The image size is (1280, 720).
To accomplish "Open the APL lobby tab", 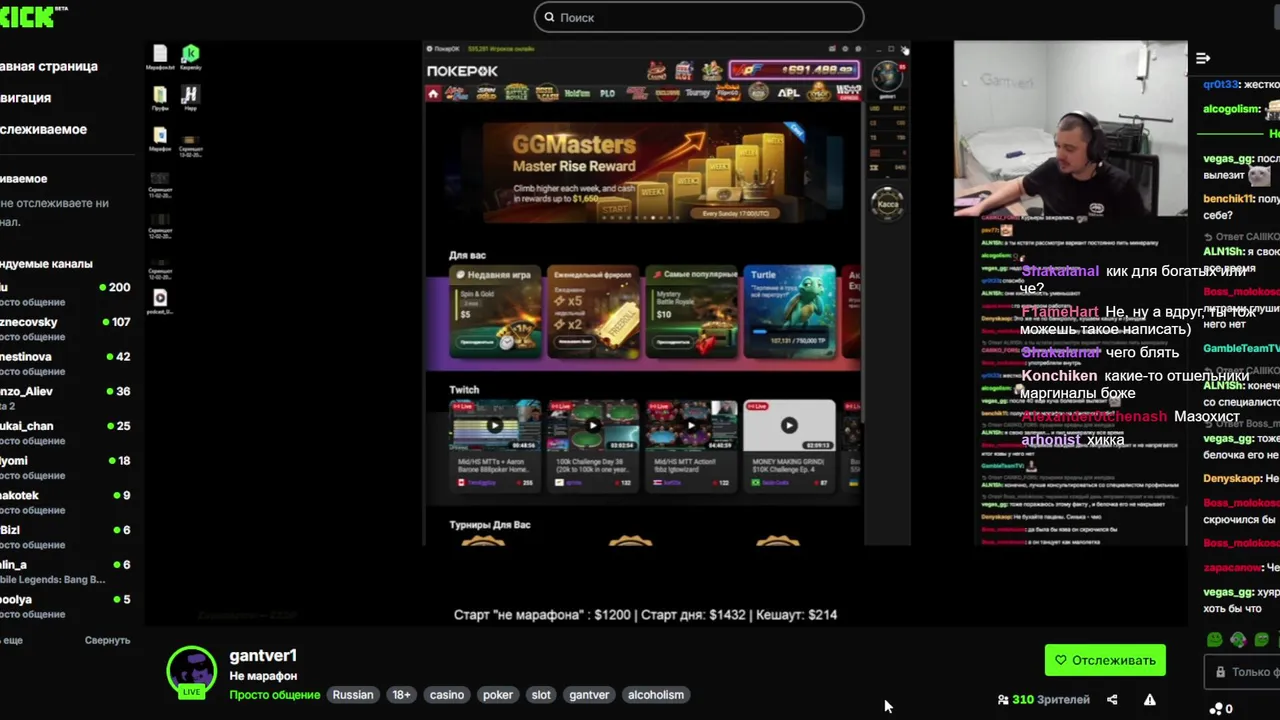I will point(789,93).
